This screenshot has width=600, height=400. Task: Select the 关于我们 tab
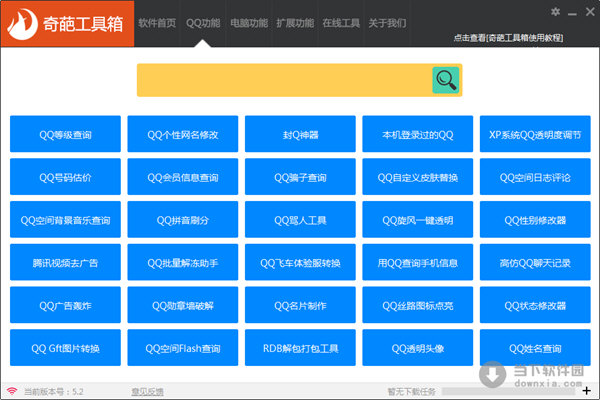coord(387,23)
